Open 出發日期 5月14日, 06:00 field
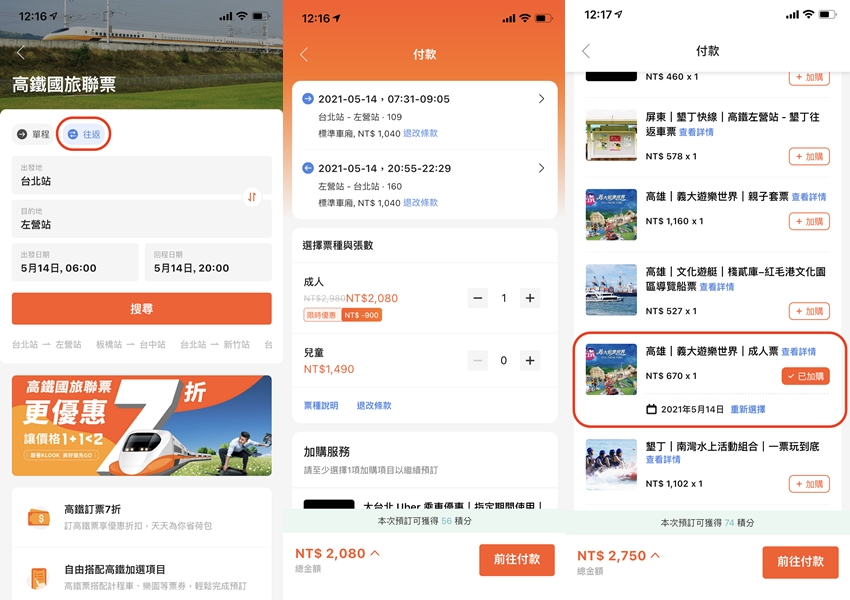This screenshot has width=850, height=600. [x=75, y=262]
